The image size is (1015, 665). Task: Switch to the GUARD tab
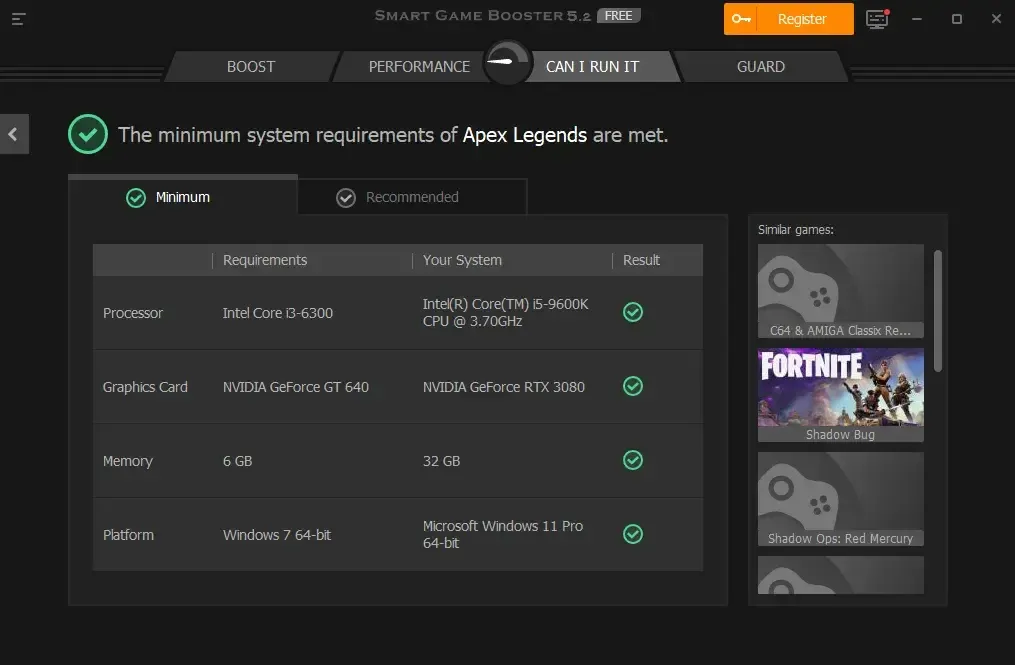761,66
